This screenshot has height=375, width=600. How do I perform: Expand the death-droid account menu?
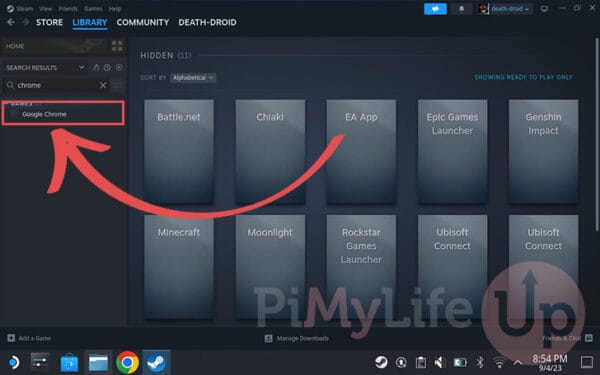[x=504, y=9]
